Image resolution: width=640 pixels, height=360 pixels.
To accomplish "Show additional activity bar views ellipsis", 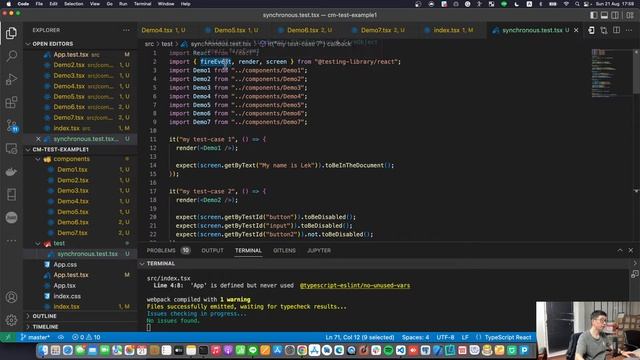I will point(11,241).
